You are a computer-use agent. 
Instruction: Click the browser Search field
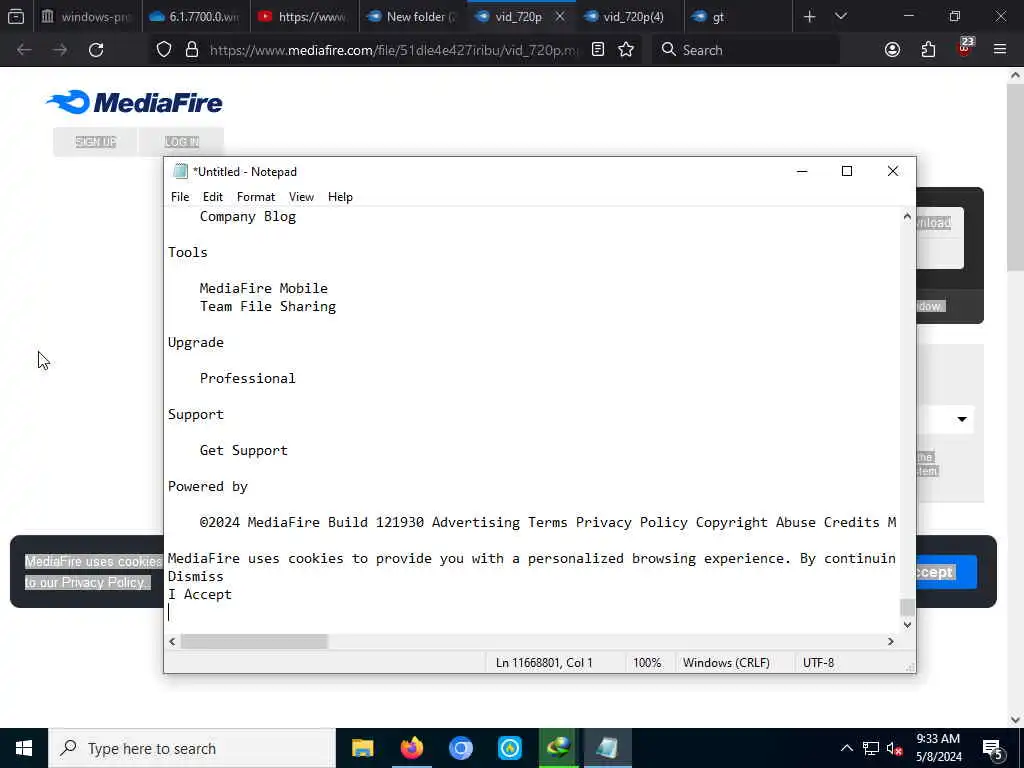[746, 50]
